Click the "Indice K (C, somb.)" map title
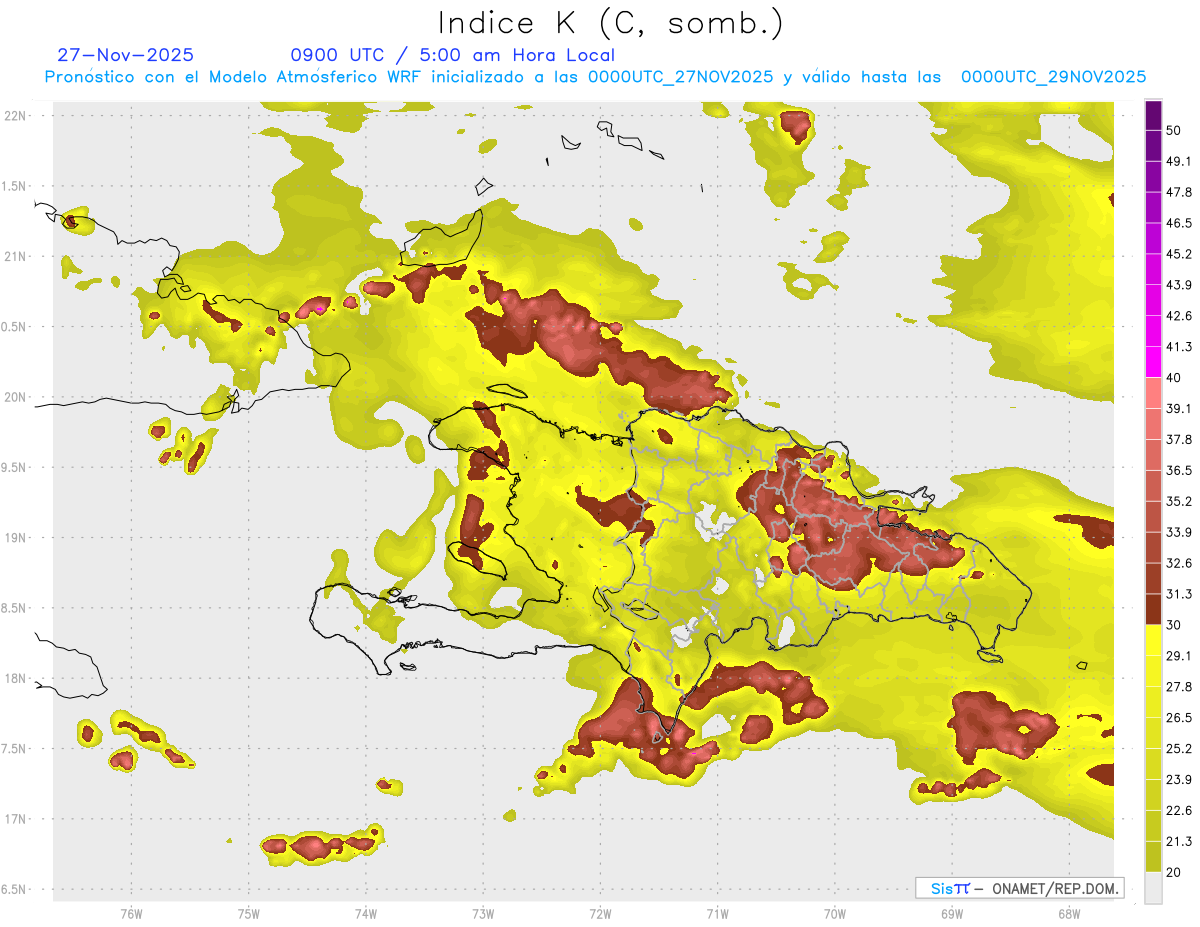 tap(610, 23)
